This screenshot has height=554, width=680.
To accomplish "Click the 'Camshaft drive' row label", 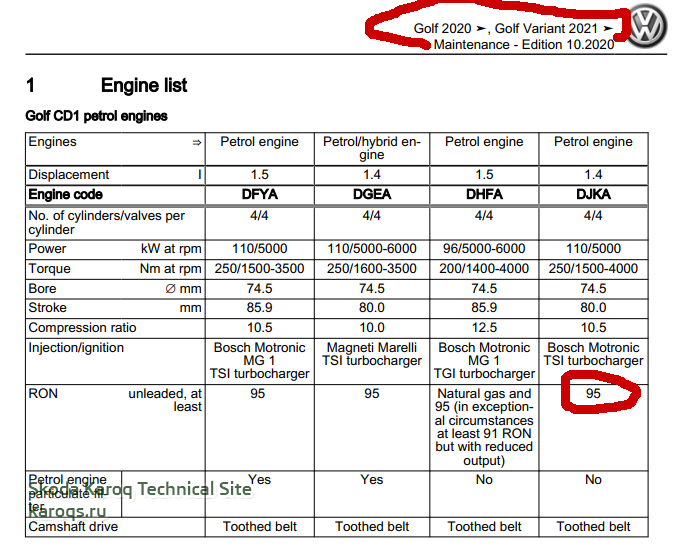I will [73, 527].
